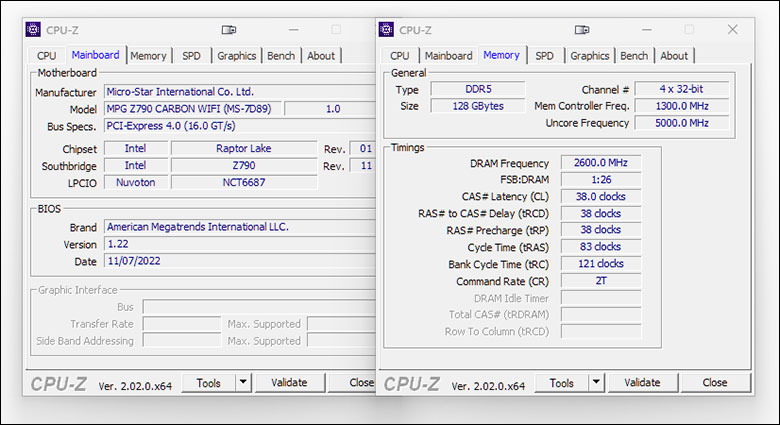Click 5000.0 MHz uncore frequency field
This screenshot has width=780, height=425.
coord(682,123)
